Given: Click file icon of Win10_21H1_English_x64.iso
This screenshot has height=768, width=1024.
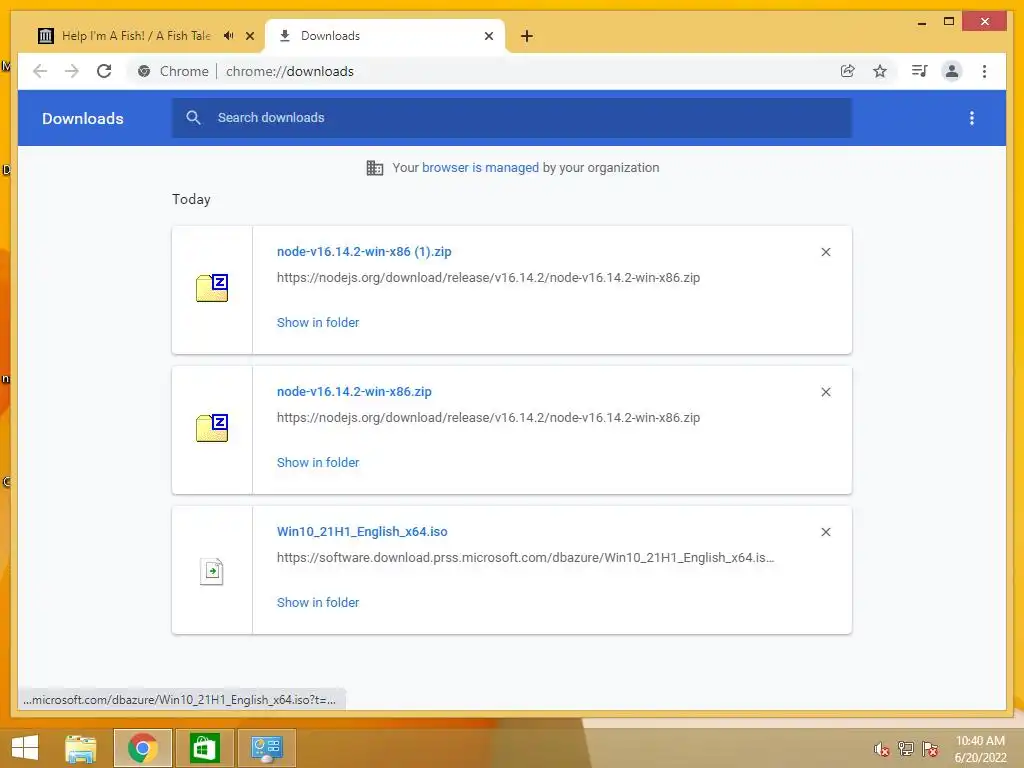Looking at the screenshot, I should point(212,571).
